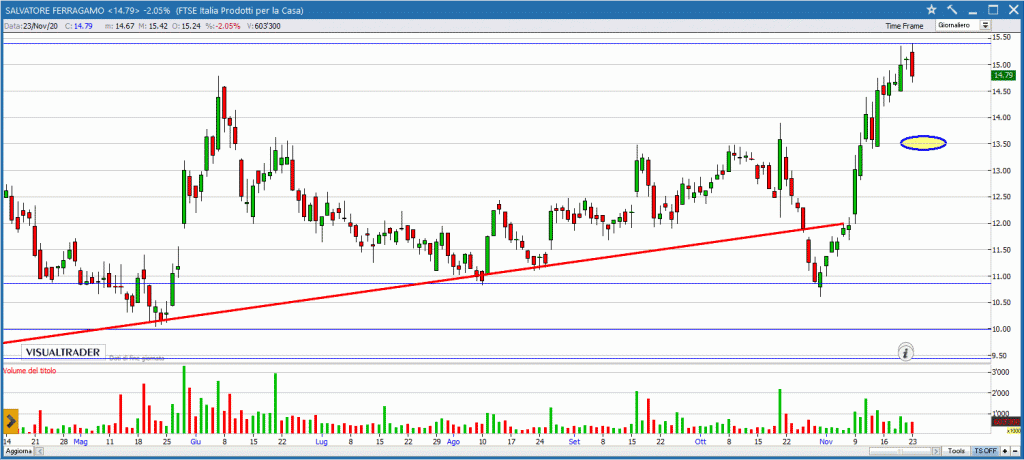Toggle the TS OFF button

click(x=985, y=452)
